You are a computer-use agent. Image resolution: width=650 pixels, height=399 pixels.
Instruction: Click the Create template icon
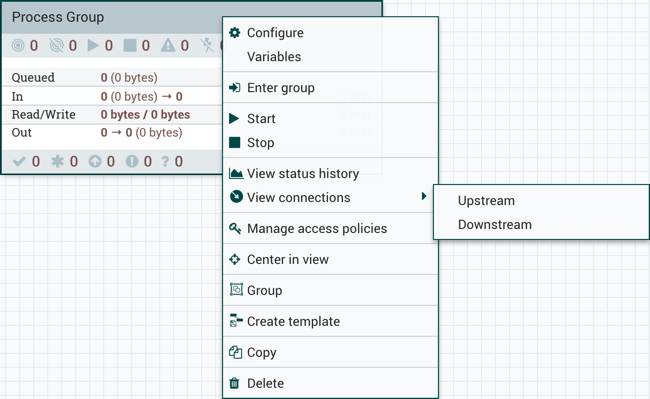point(236,321)
